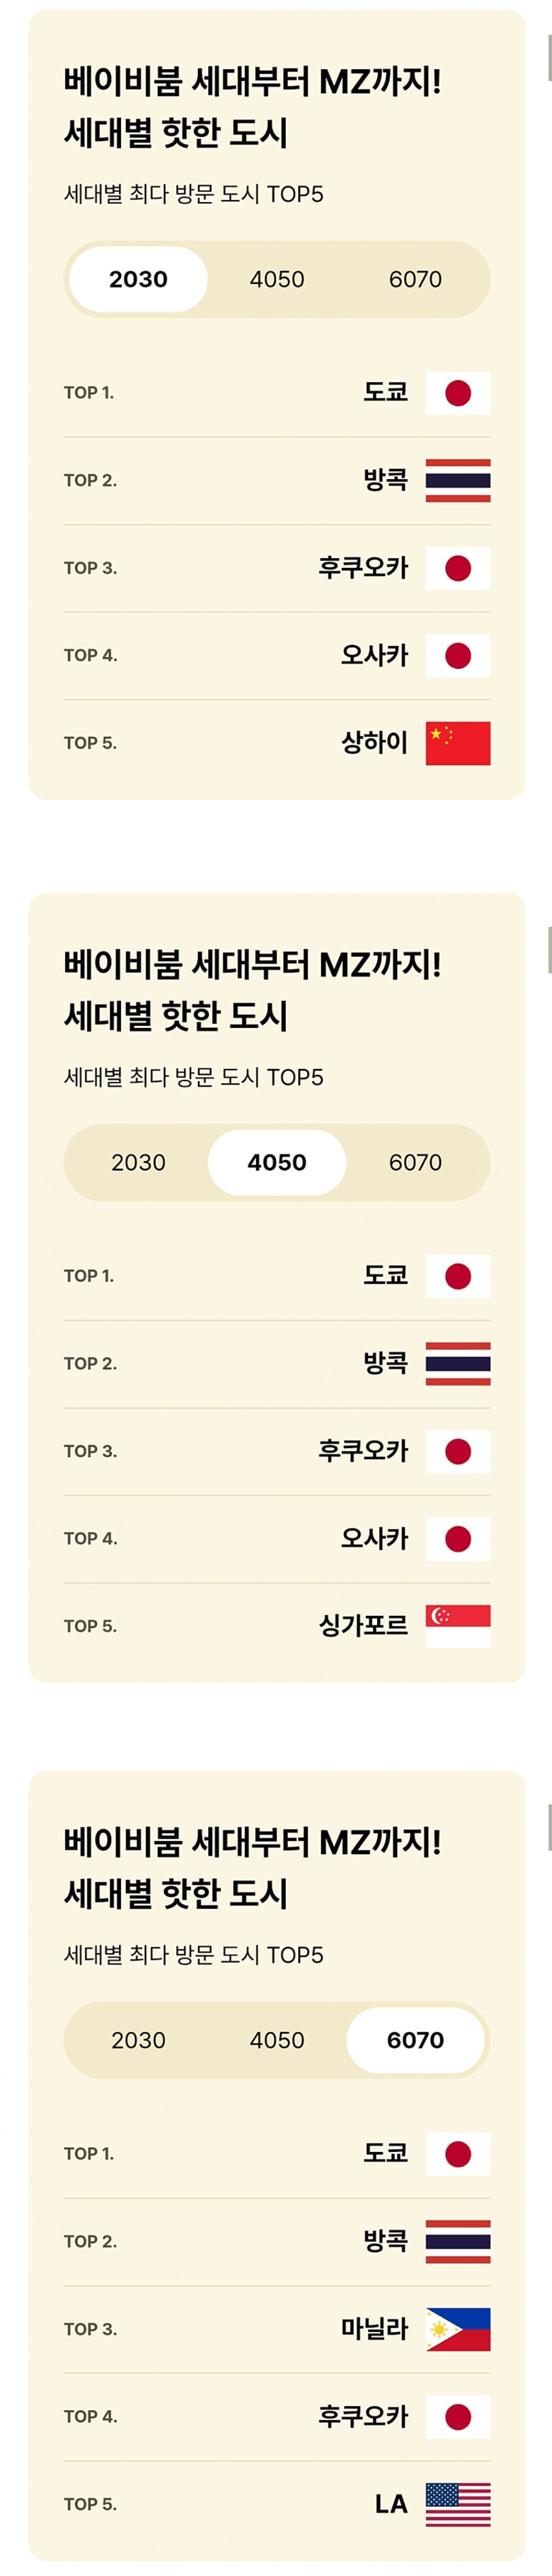Select the highlighted 4050 age tab

[277, 1162]
